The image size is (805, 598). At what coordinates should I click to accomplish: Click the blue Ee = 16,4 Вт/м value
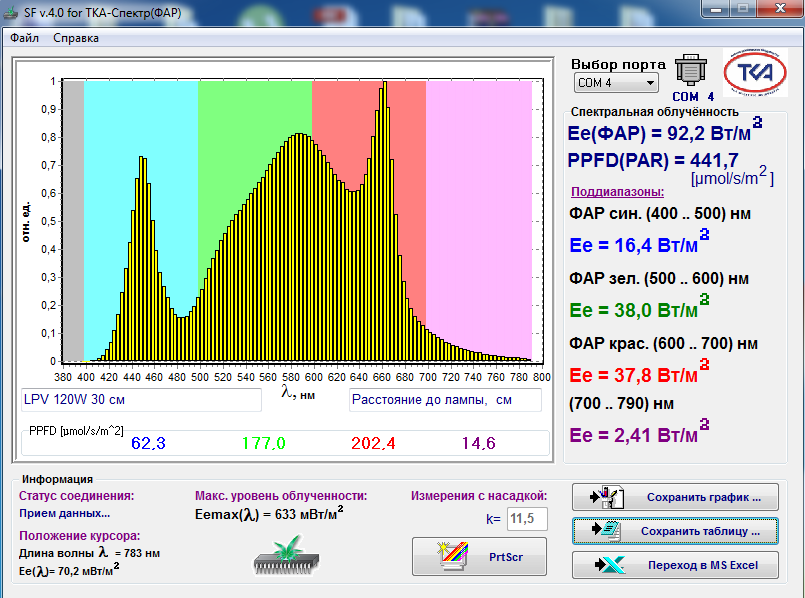coord(639,243)
